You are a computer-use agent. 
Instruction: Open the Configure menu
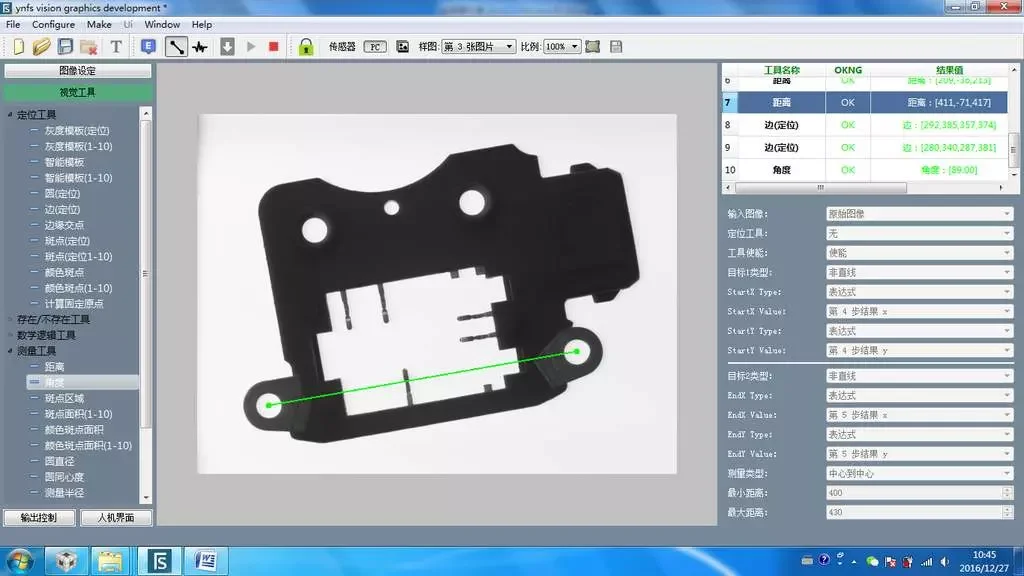[x=53, y=24]
